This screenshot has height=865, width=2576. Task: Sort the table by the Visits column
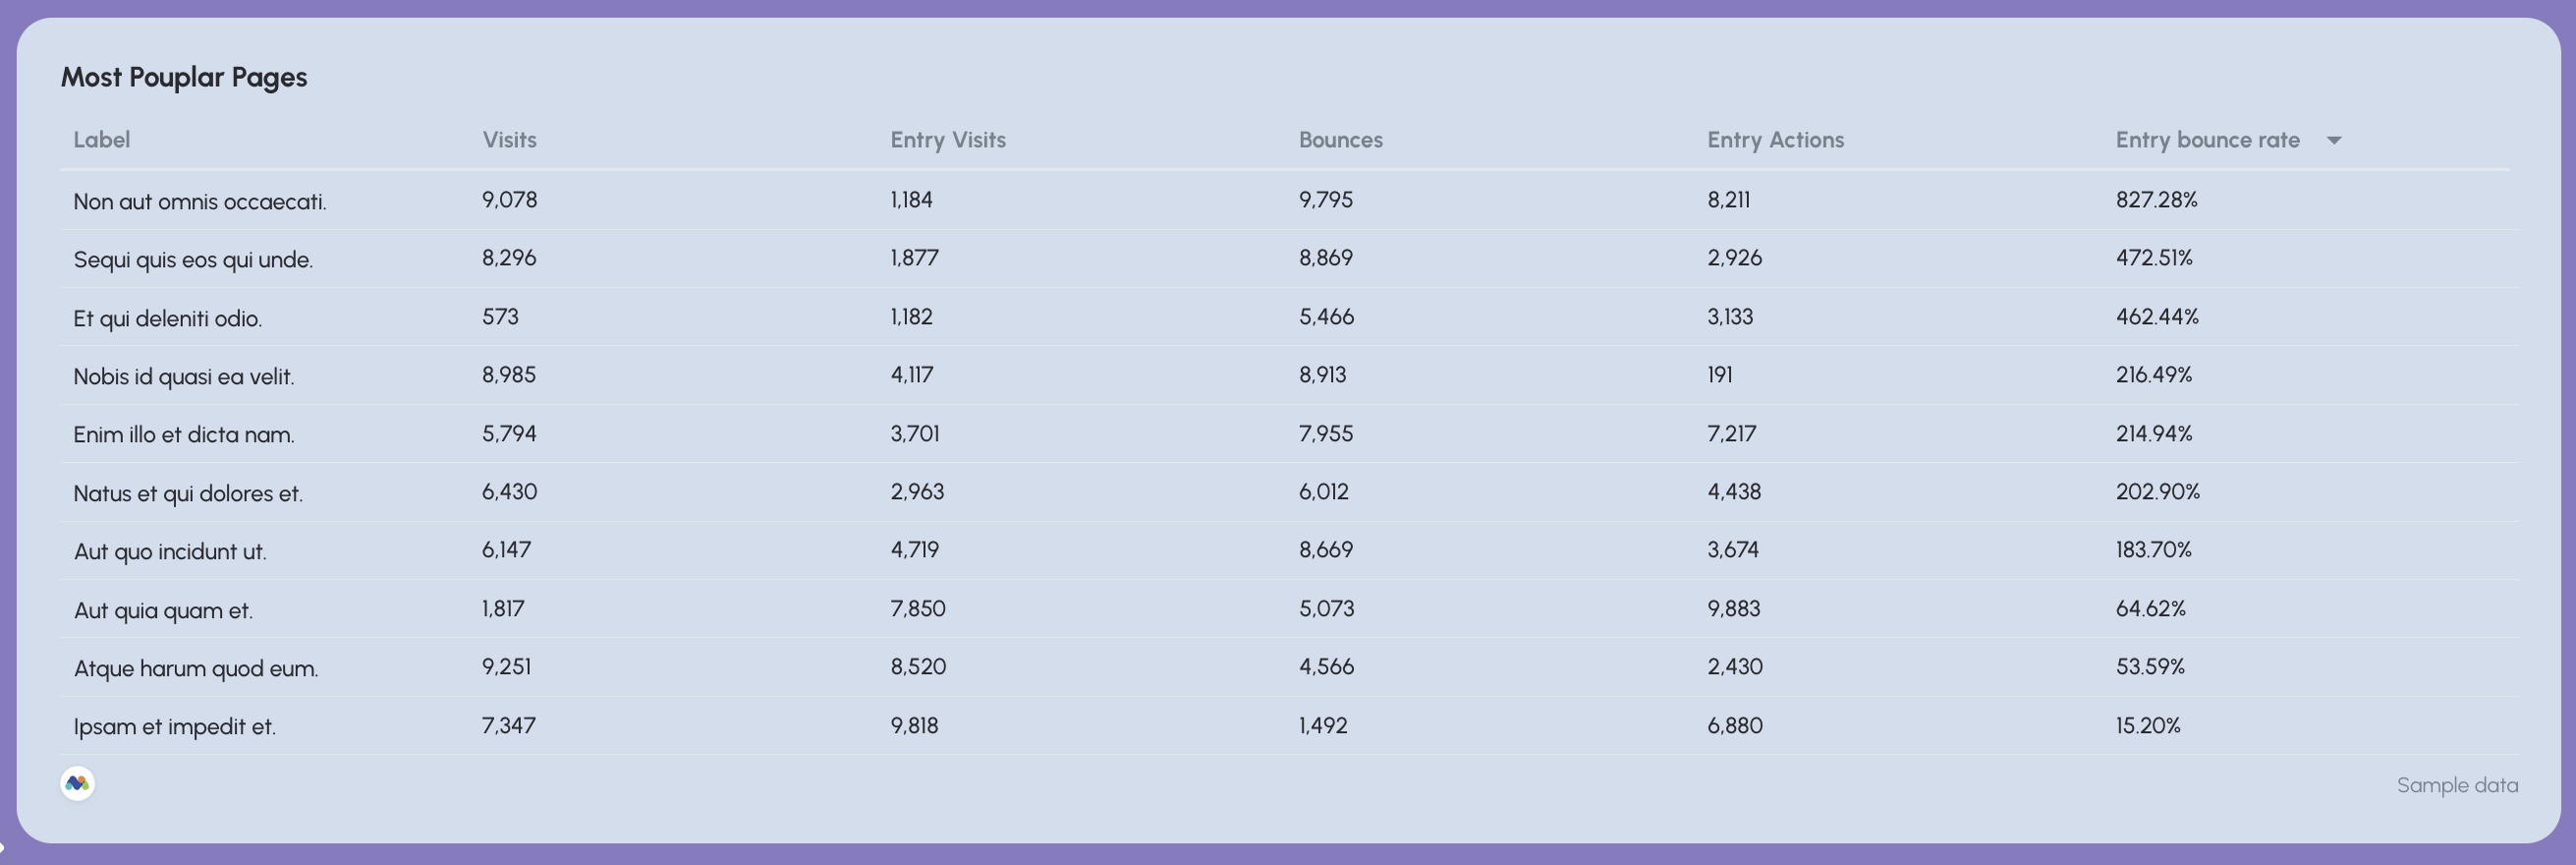coord(509,140)
